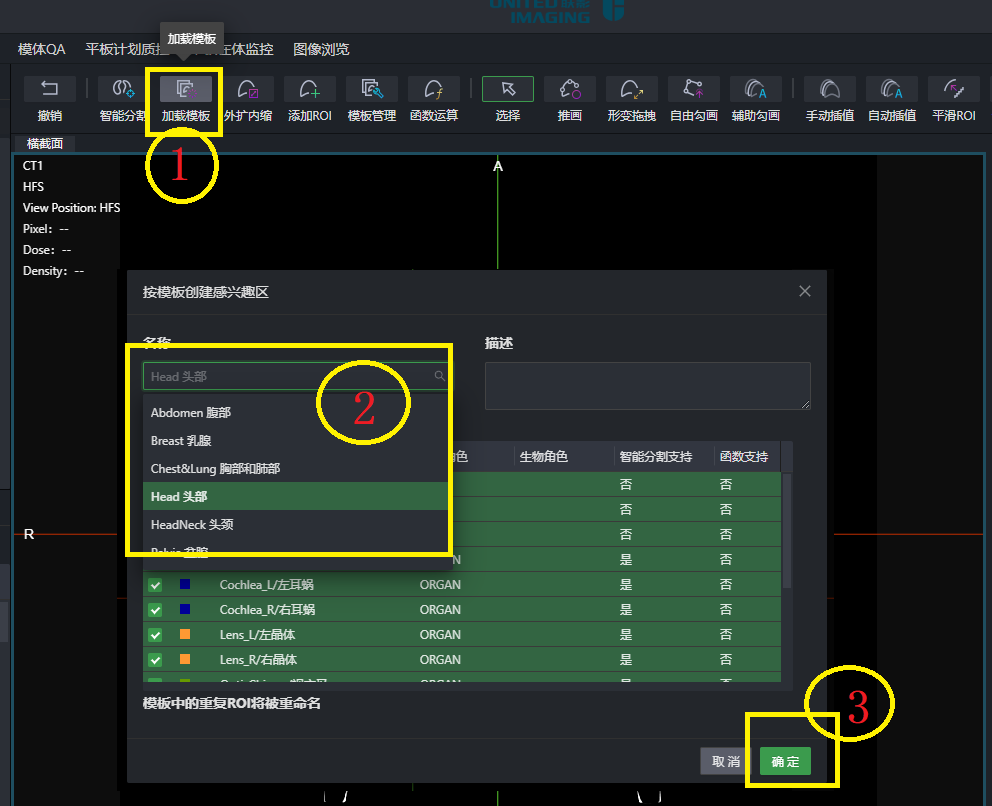This screenshot has width=992, height=806.
Task: Click the Cochlea_L dark blue color swatch
Action: [x=185, y=584]
